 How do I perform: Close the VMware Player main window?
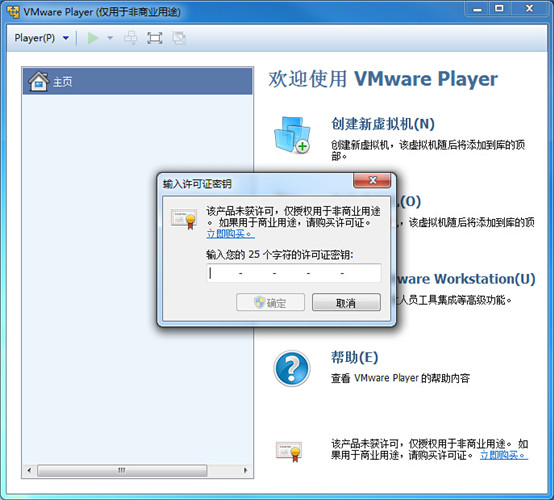(x=529, y=9)
